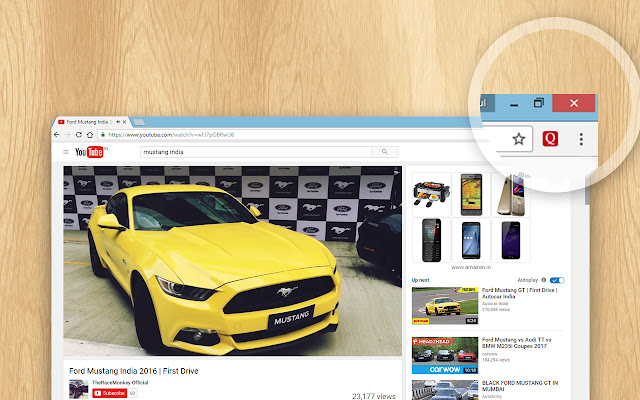The width and height of the screenshot is (640, 400).
Task: Click the red Subscribe button
Action: (110, 393)
